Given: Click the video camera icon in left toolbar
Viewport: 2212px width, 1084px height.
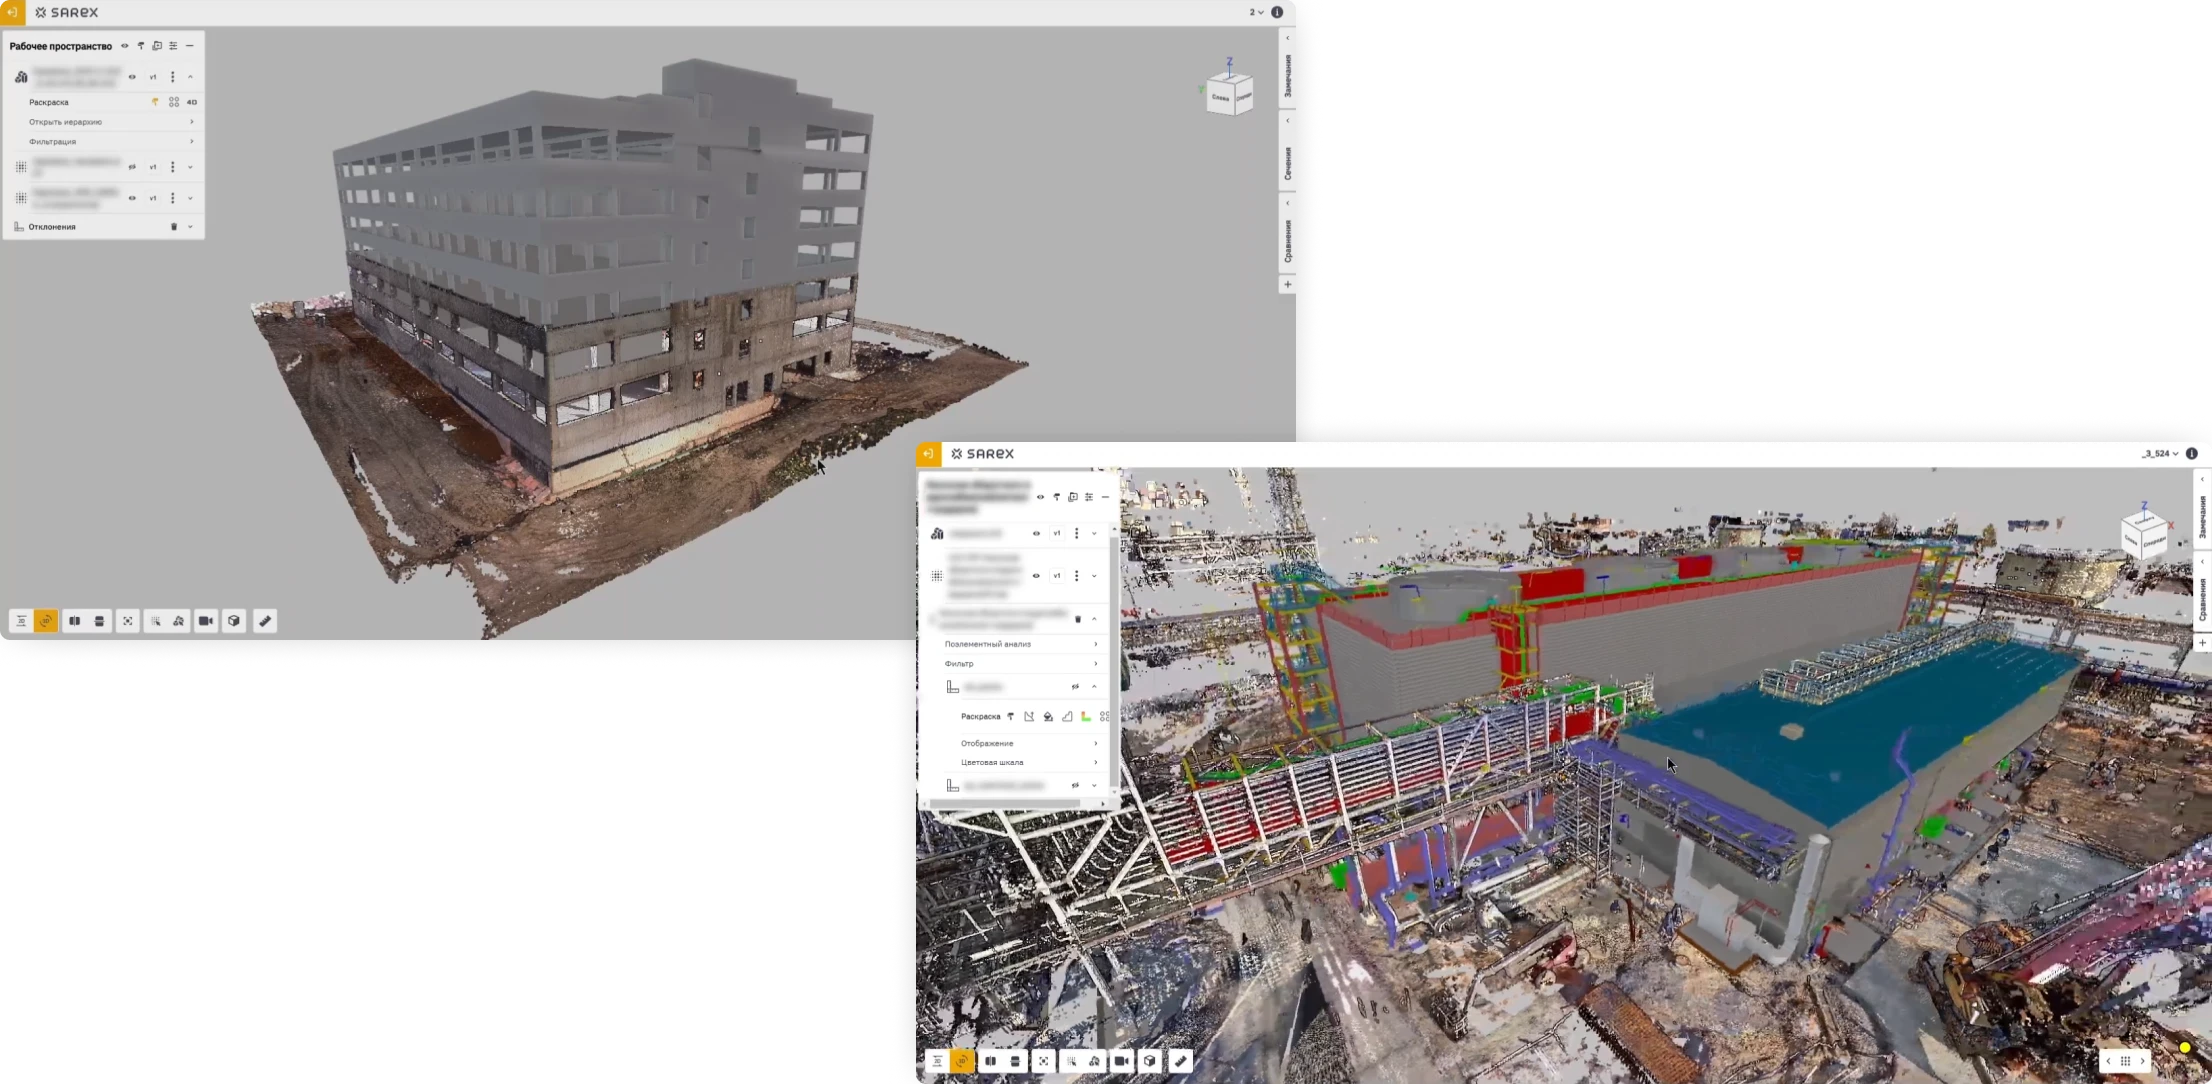Looking at the screenshot, I should pos(206,621).
